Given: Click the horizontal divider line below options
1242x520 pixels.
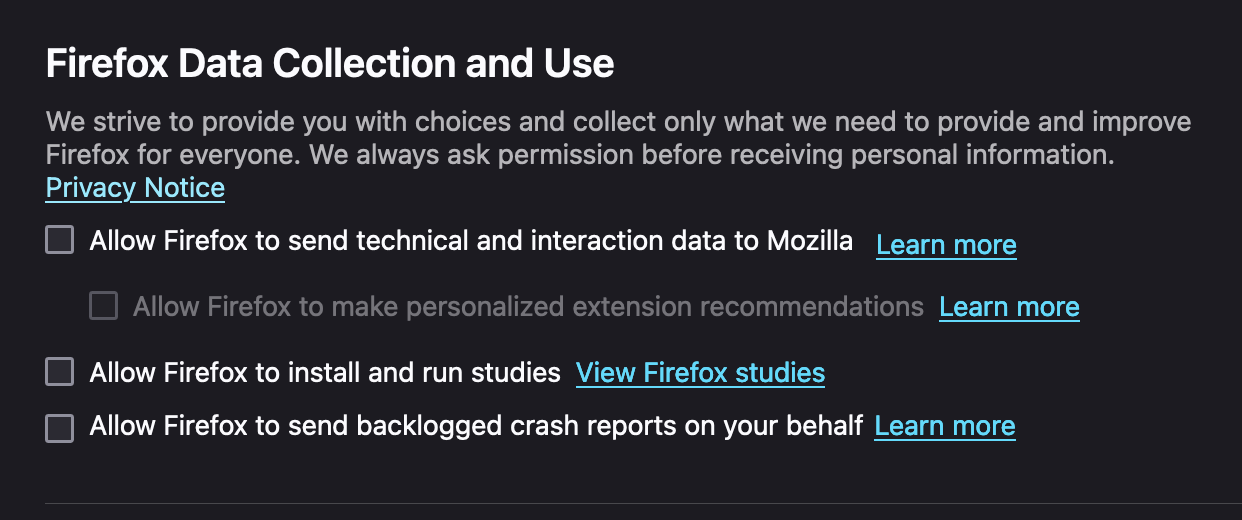Looking at the screenshot, I should [x=640, y=503].
